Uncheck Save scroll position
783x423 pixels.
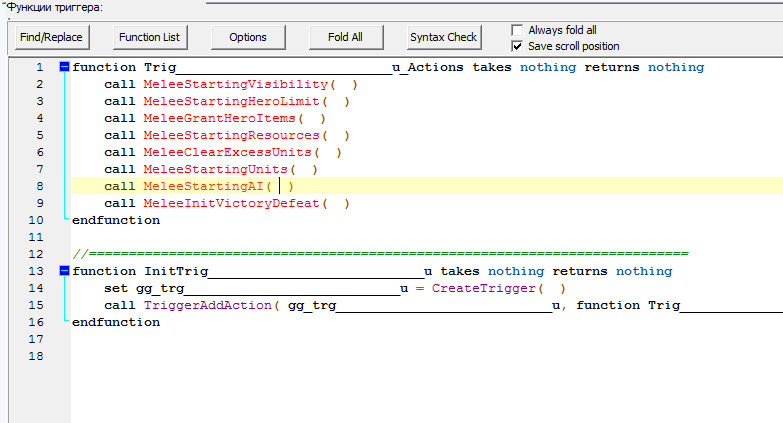517,46
